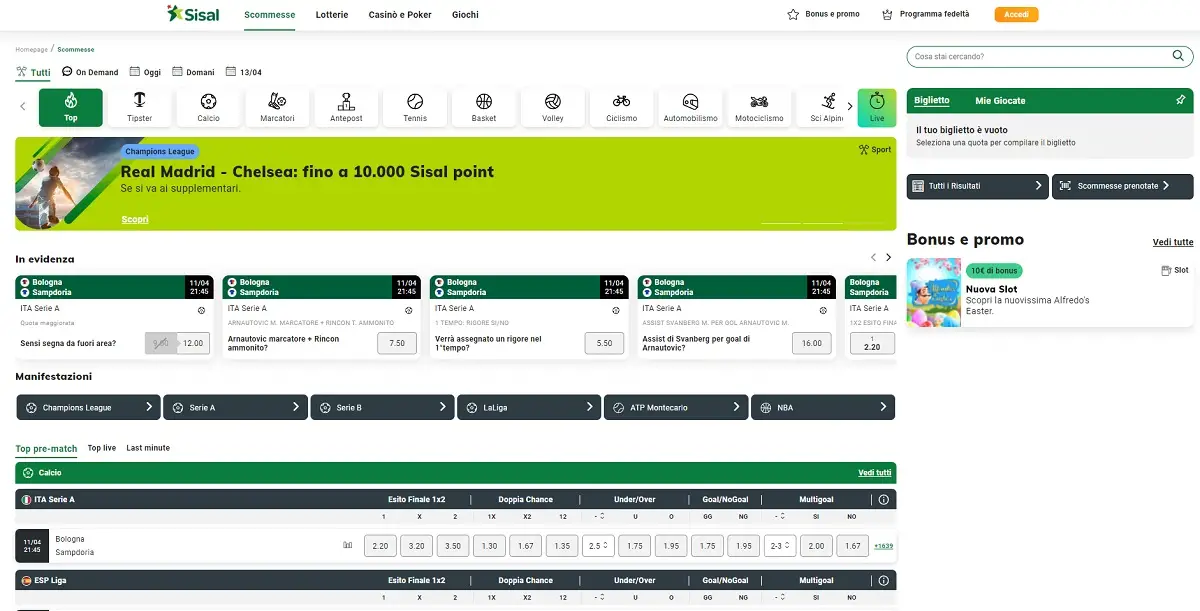
Task: Click the search magnifier icon
Action: click(1180, 56)
